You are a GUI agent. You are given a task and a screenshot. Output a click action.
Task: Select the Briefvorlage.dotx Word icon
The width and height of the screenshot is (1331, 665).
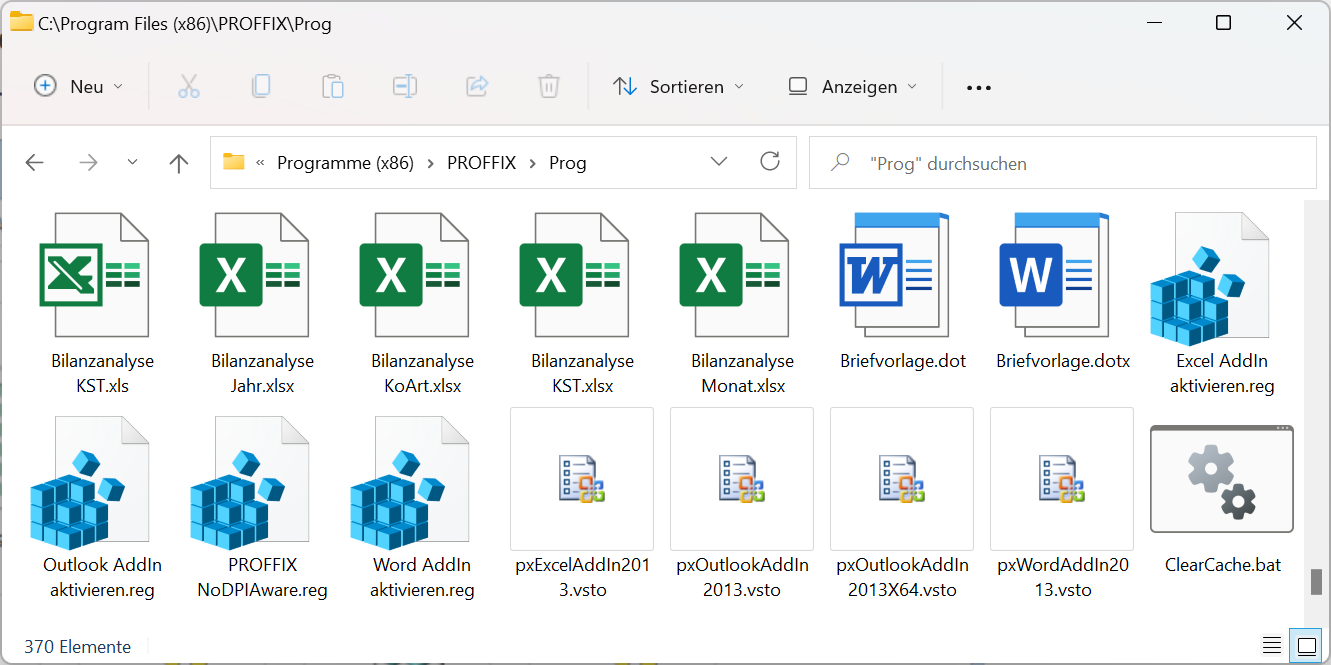(x=1054, y=274)
